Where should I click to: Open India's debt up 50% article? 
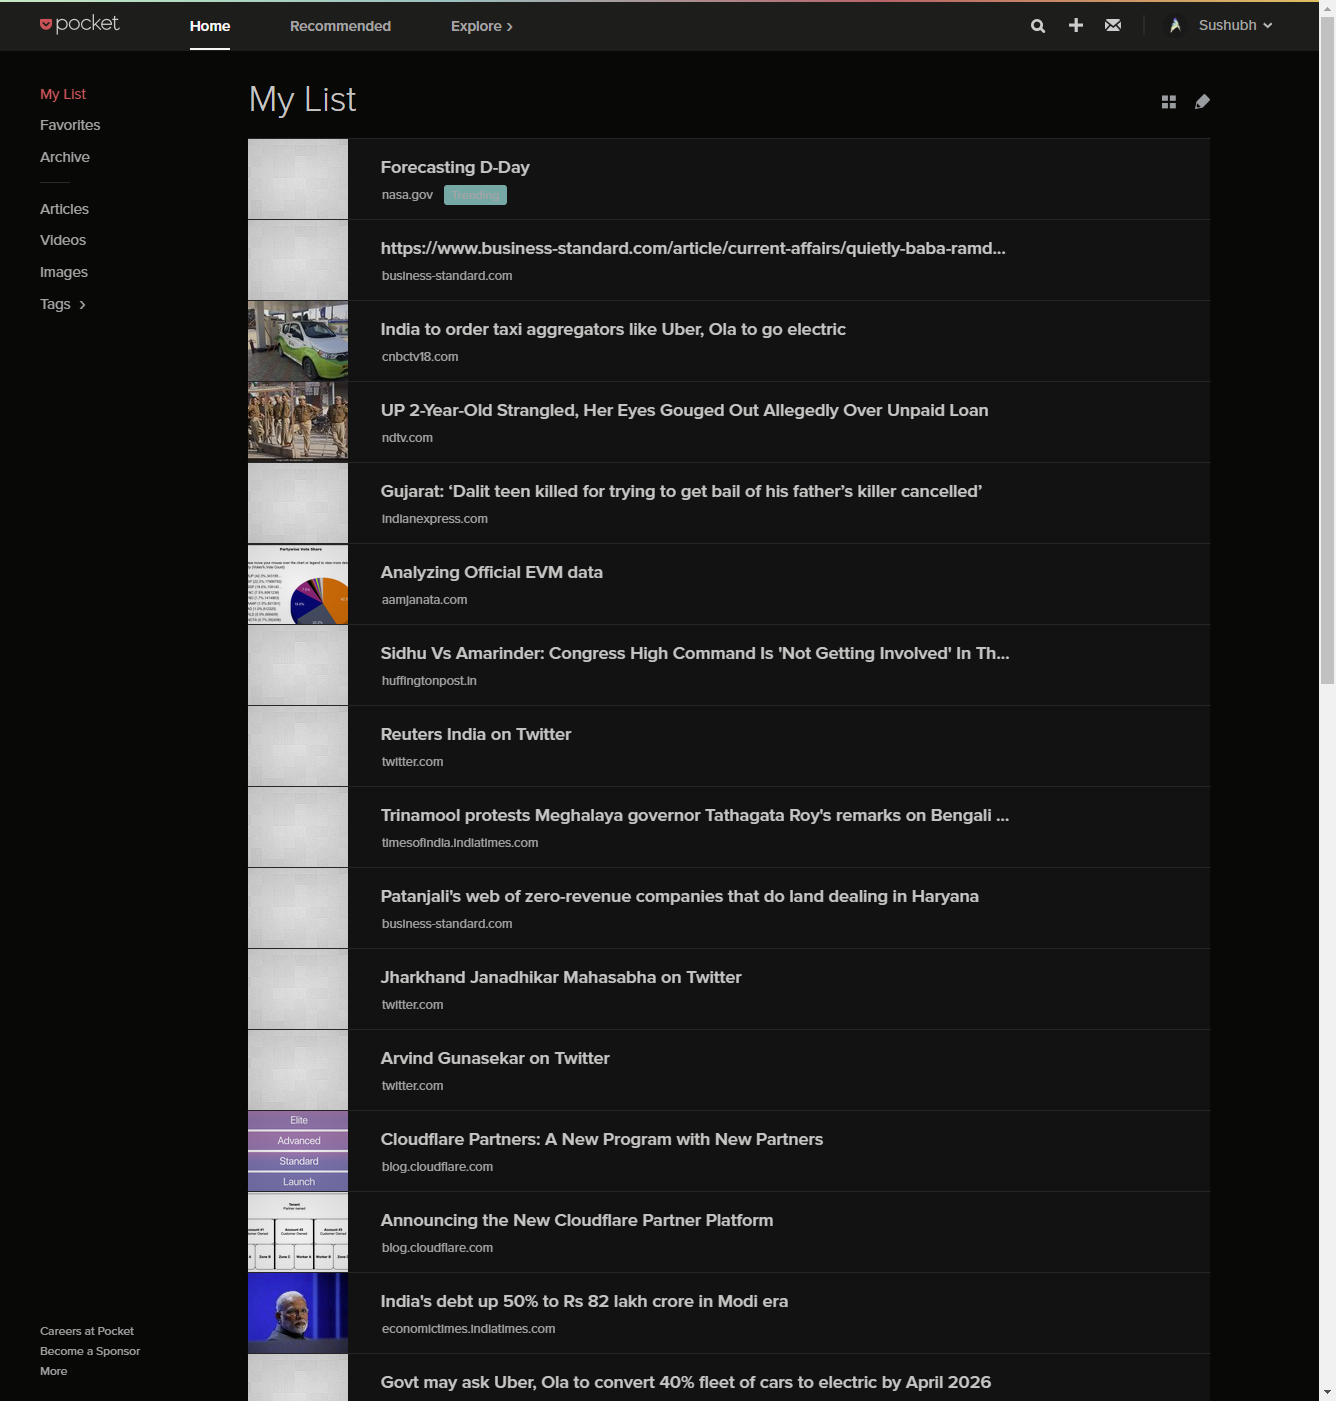584,1301
